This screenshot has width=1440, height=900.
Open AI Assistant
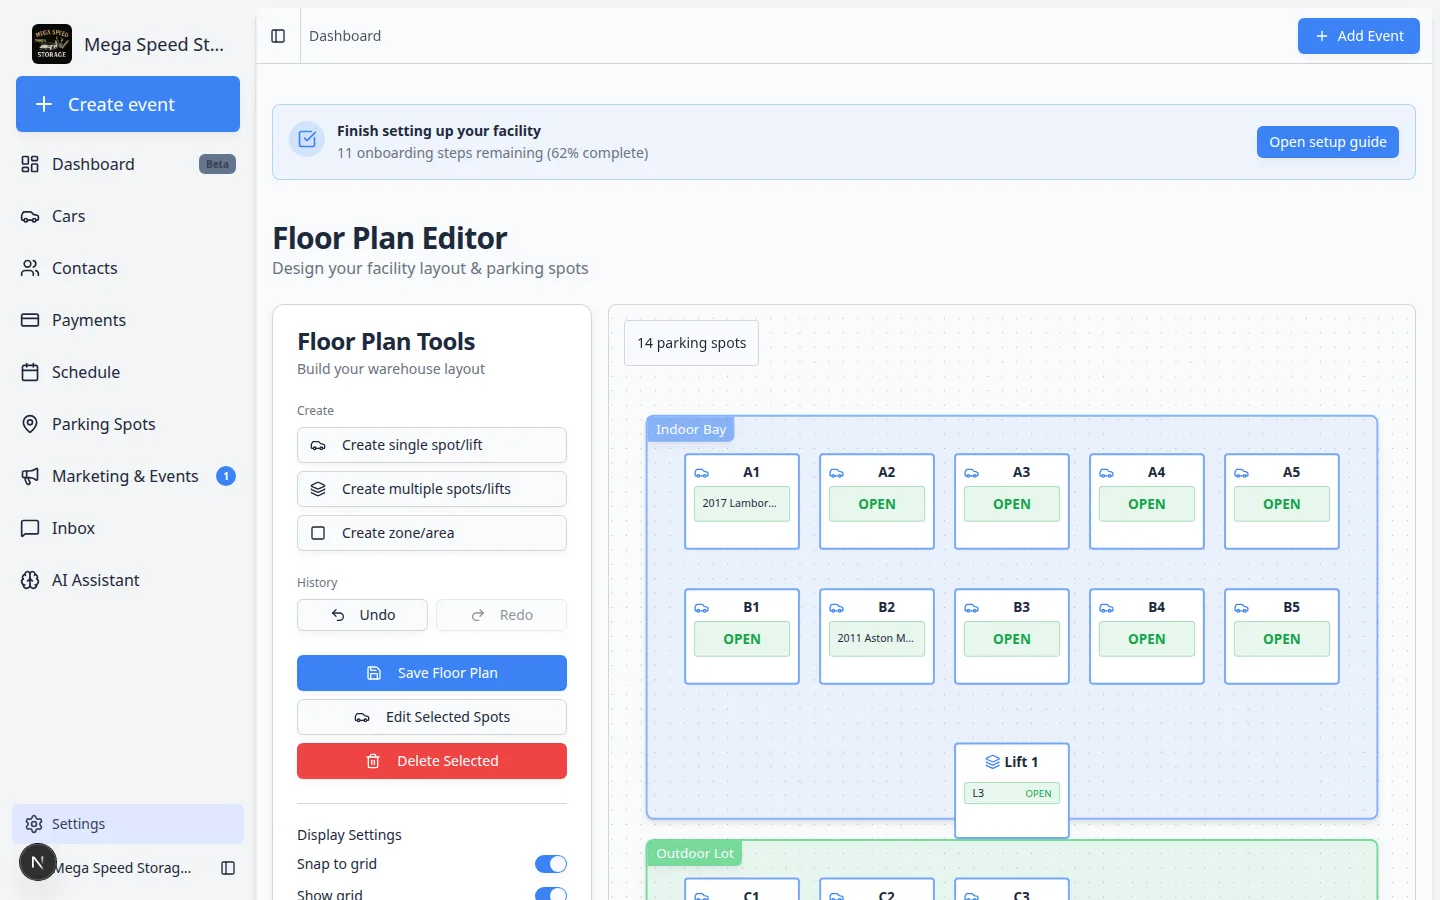pyautogui.click(x=128, y=580)
